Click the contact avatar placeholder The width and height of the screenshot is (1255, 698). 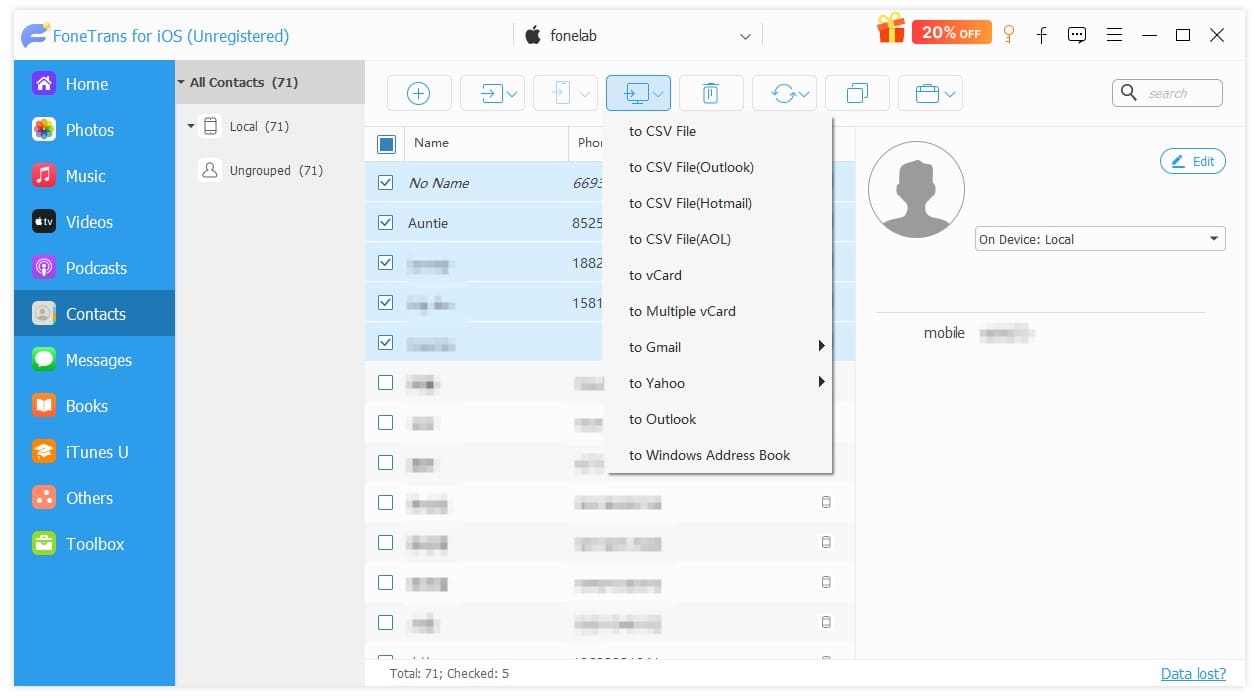916,189
